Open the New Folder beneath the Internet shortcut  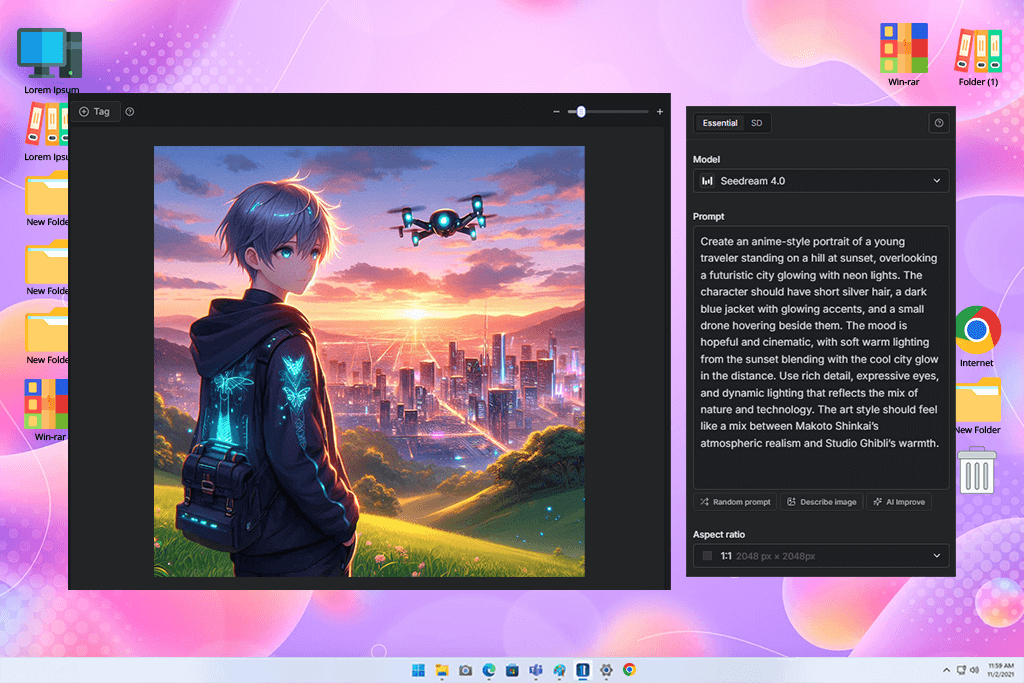978,406
